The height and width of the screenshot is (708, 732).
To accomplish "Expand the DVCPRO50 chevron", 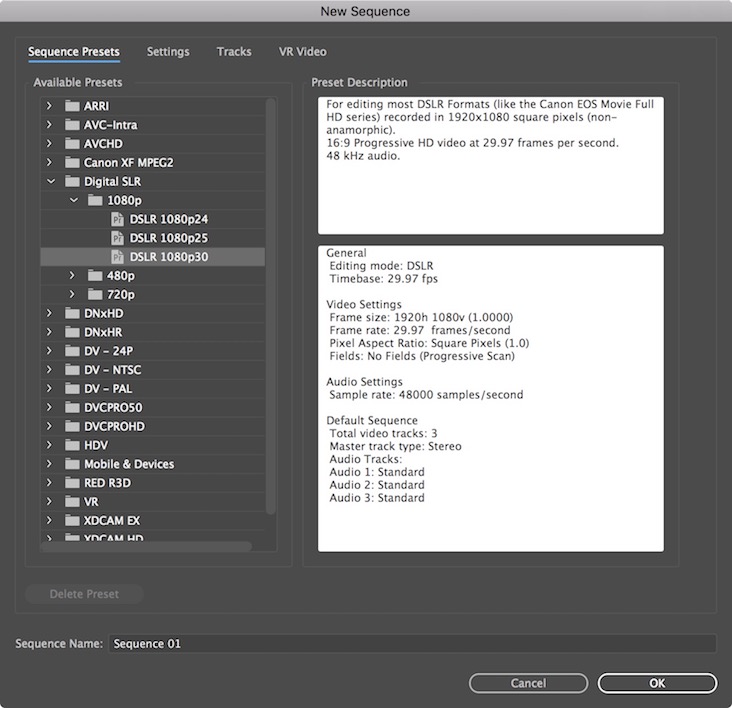I will point(49,407).
